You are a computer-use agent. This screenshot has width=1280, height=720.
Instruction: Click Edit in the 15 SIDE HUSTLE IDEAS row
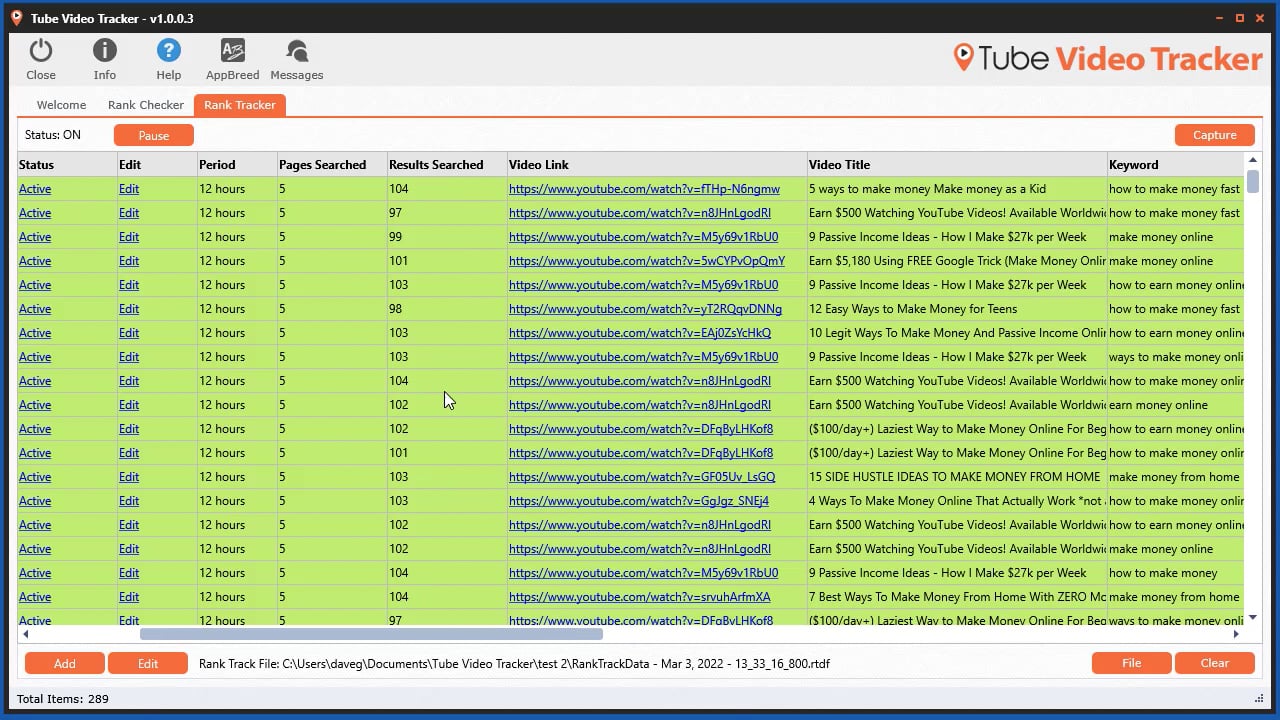coord(129,477)
